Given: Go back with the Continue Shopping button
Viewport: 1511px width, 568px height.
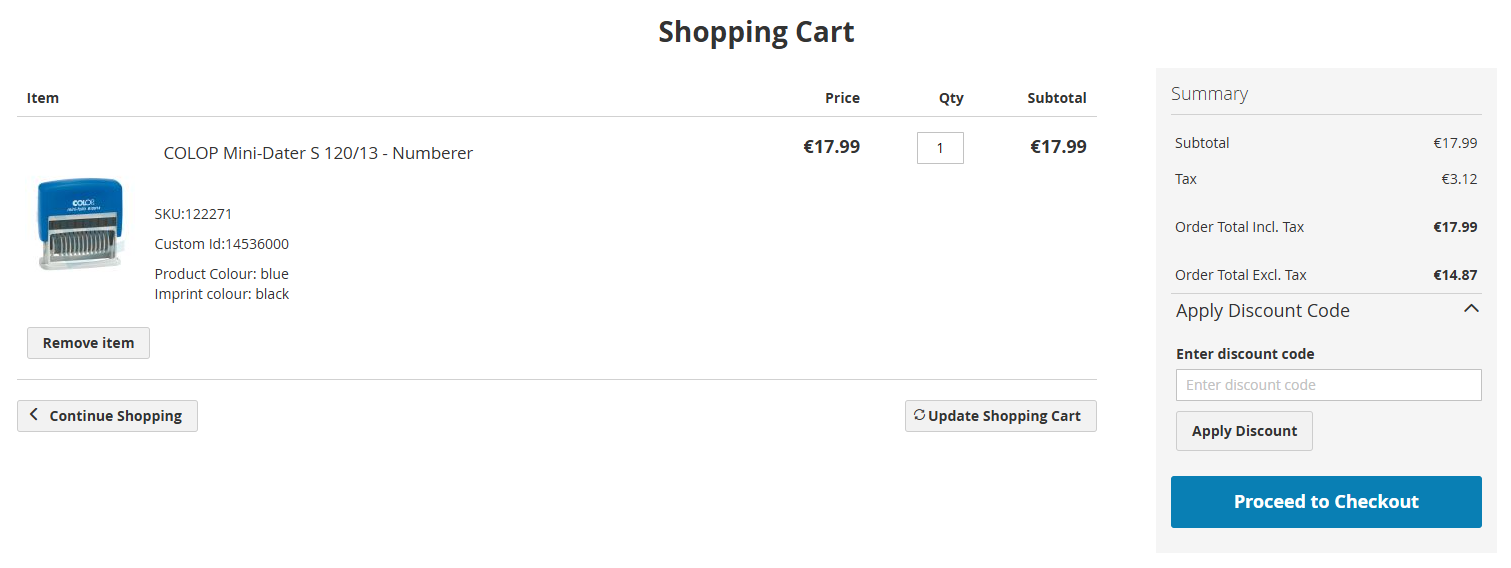Looking at the screenshot, I should pos(115,416).
